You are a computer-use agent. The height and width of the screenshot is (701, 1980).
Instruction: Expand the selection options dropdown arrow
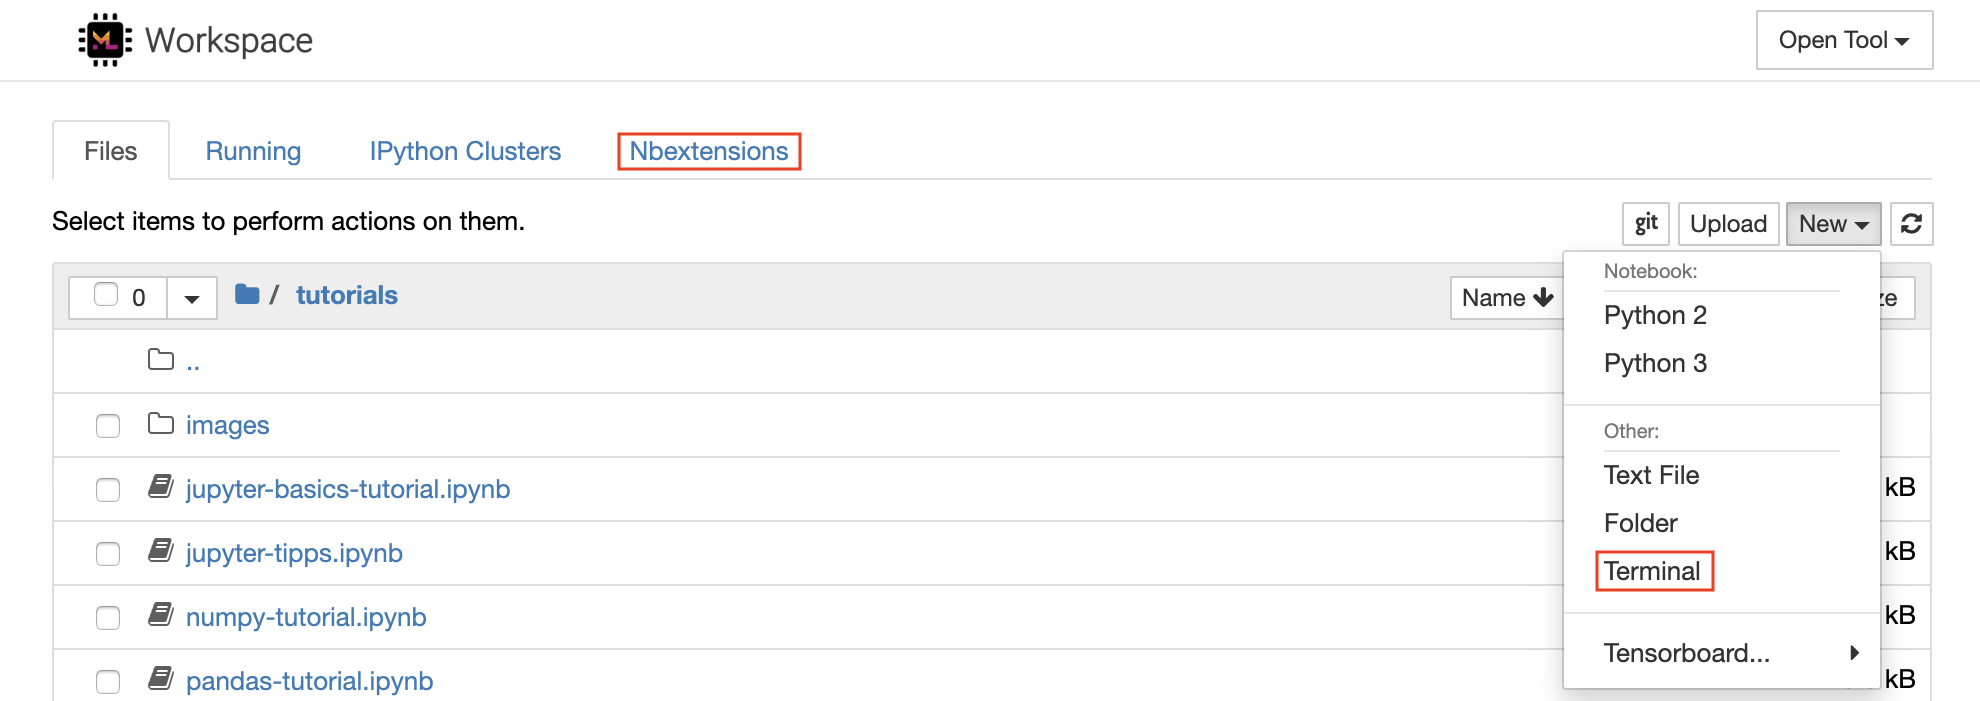[192, 298]
